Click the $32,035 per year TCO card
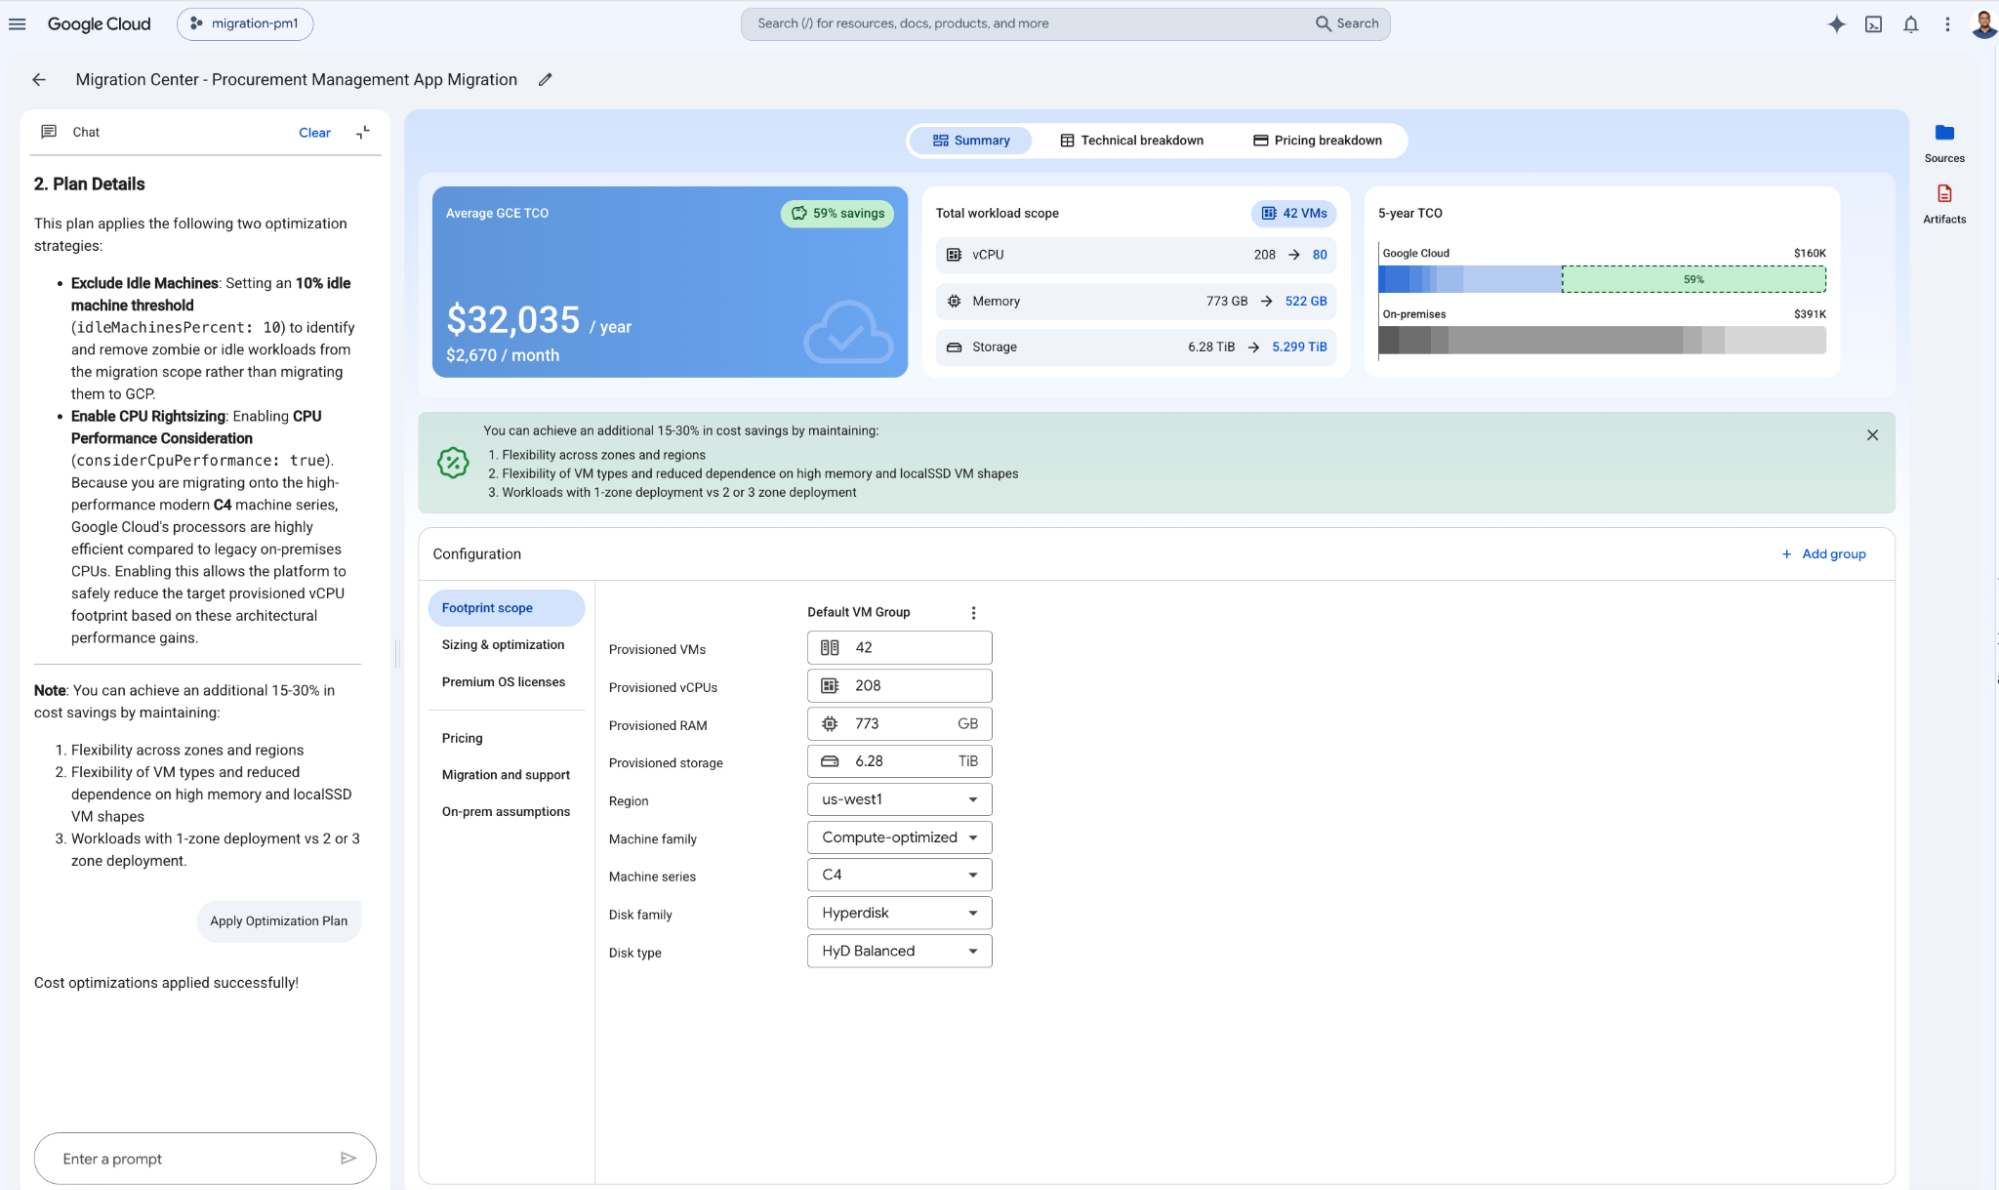Viewport: 1999px width, 1190px height. pyautogui.click(x=670, y=282)
